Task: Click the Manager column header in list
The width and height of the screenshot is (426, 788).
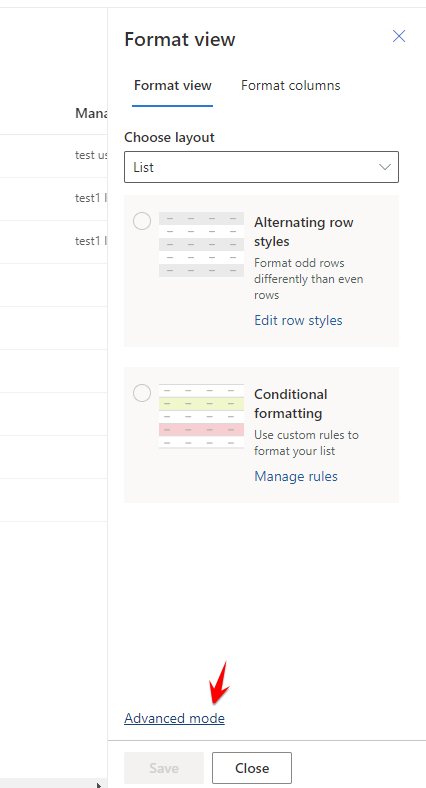Action: point(91,113)
